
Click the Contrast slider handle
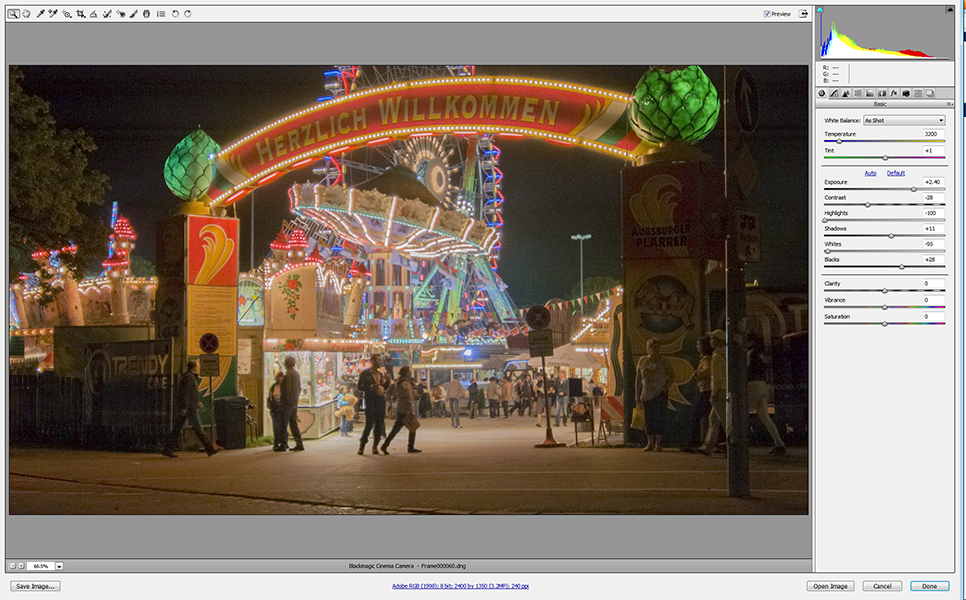868,205
